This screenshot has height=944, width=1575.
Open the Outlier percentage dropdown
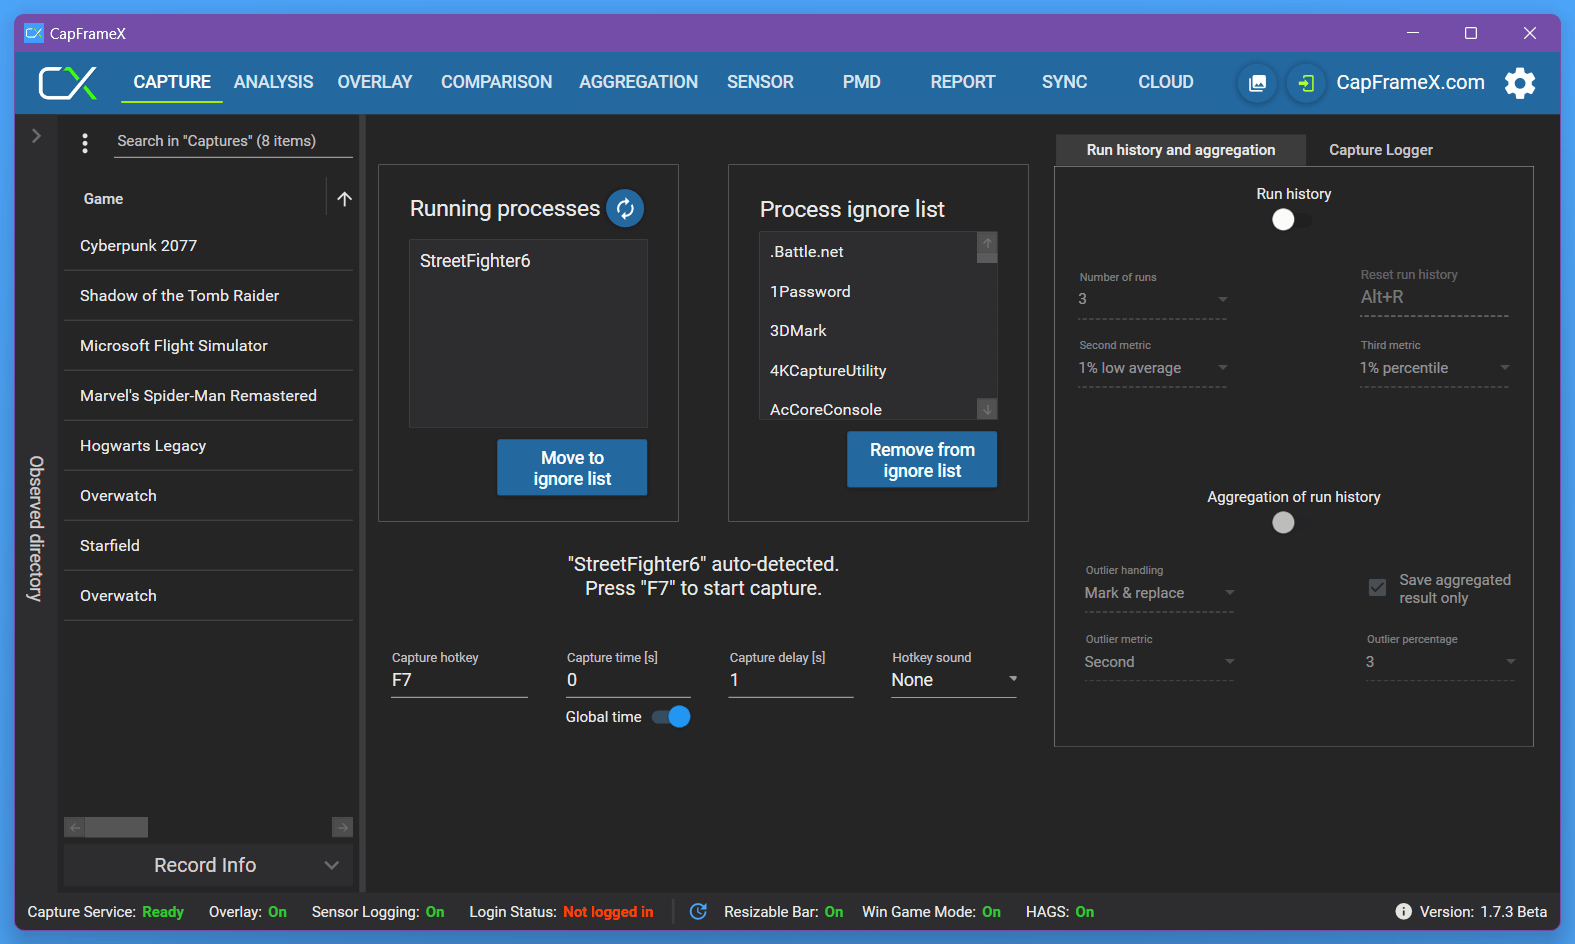1441,662
